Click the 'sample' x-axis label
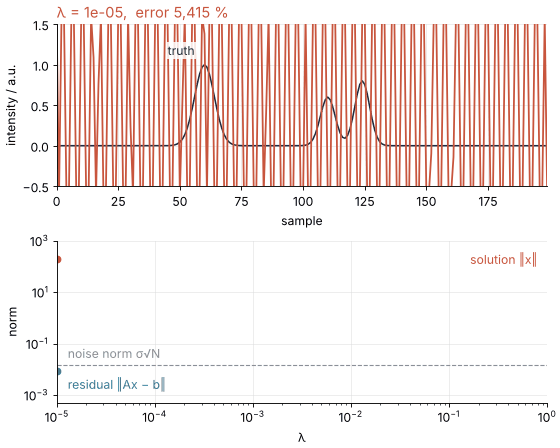Screen dimensions: 560x448 tap(302, 221)
